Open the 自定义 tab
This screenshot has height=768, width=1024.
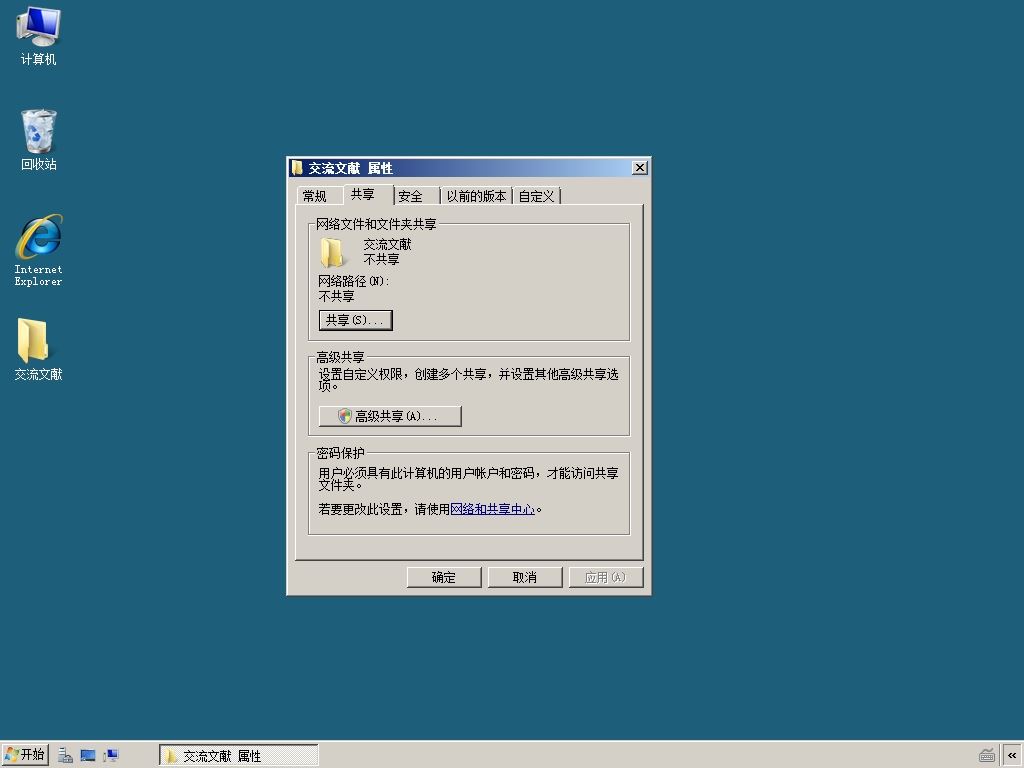(536, 196)
